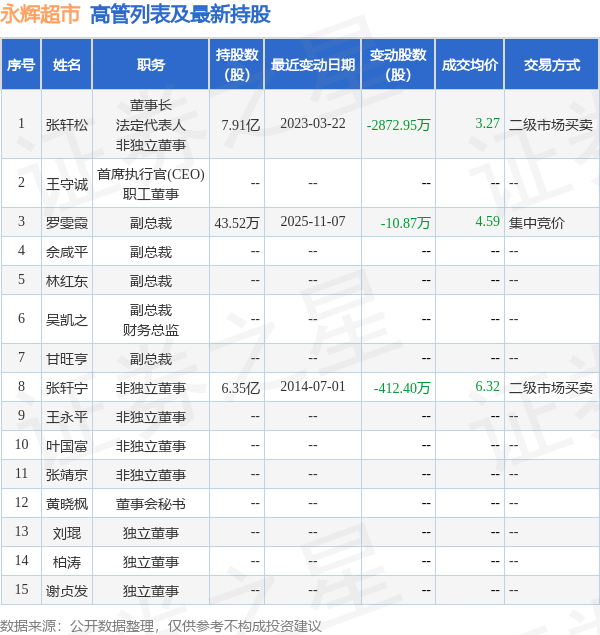The image size is (600, 635).
Task: Click the -10.87万 change value
Action: [405, 223]
